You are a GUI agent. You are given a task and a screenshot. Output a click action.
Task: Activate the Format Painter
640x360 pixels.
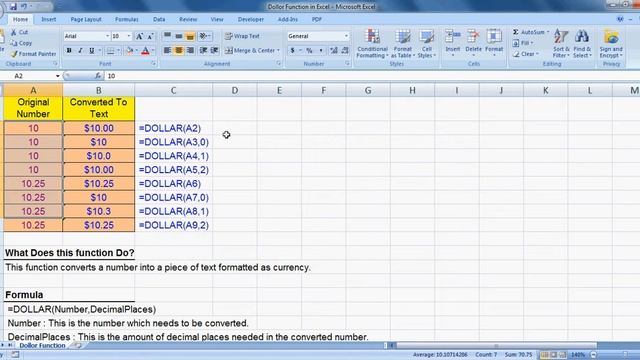[x=33, y=54]
